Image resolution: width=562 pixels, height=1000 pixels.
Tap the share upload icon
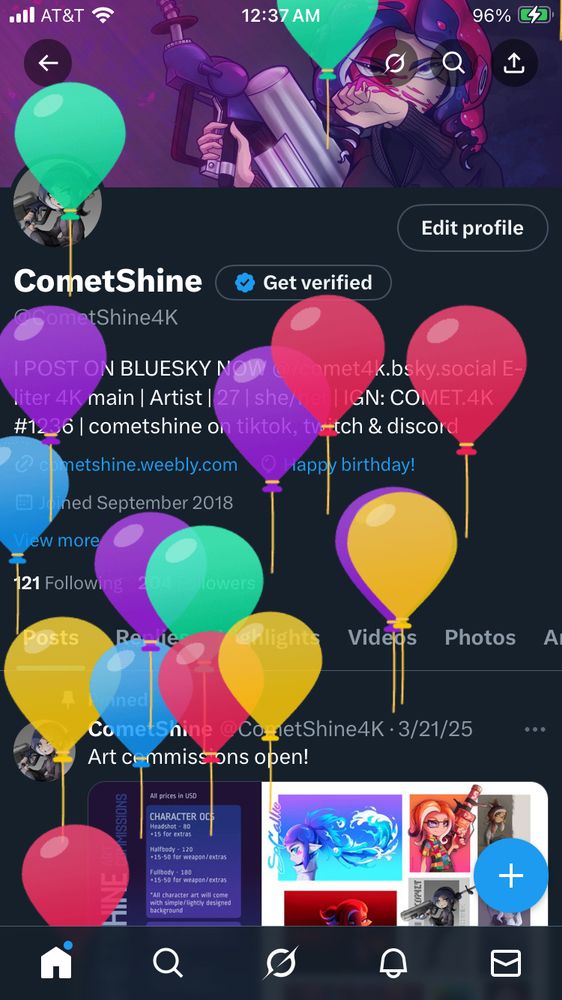coord(514,62)
